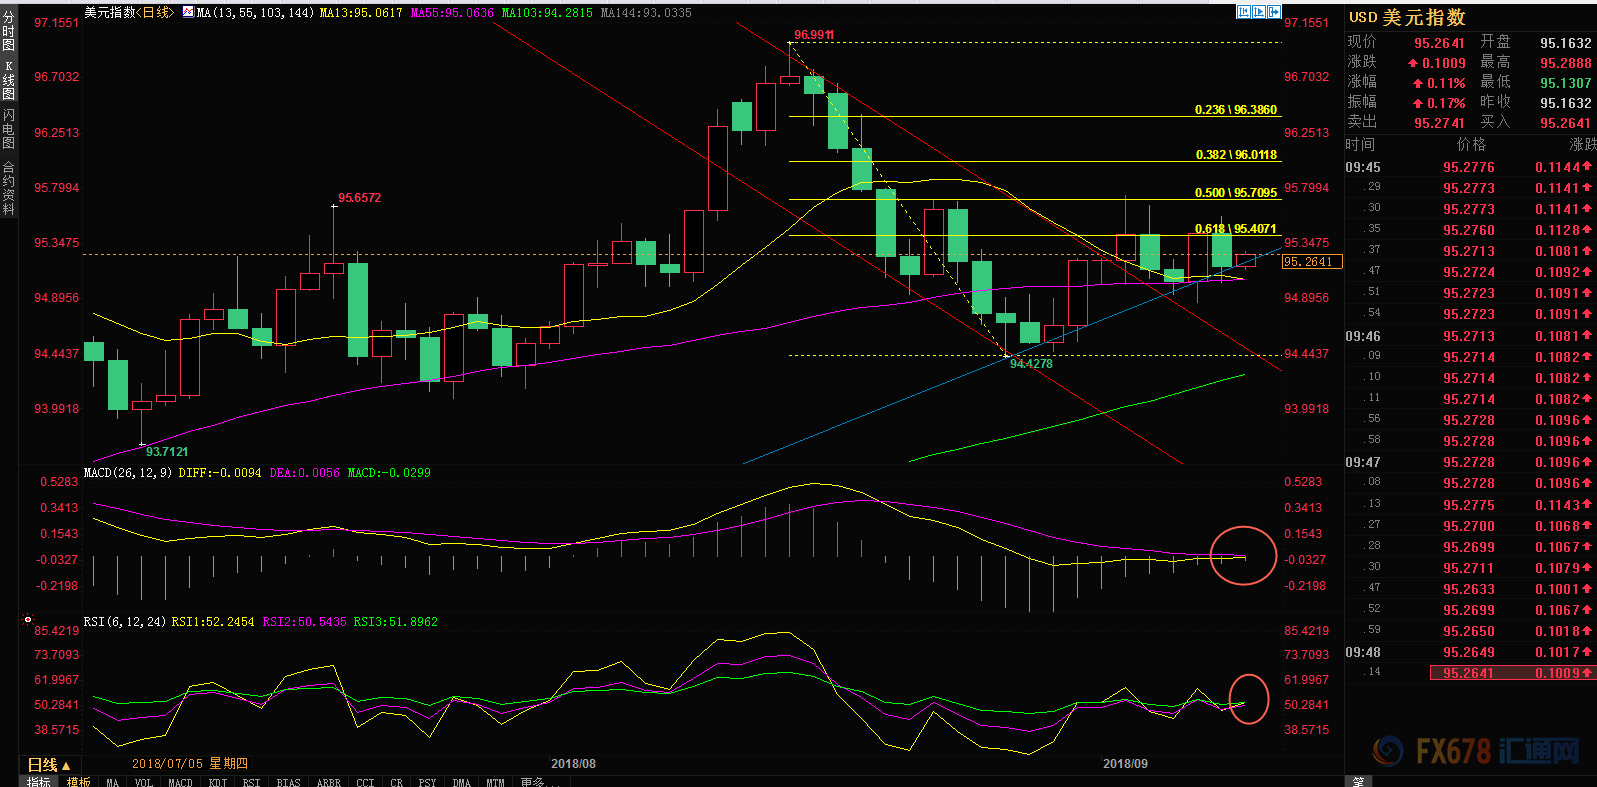The image size is (1597, 787).
Task: Select the 0.618 \ 95.4071 Fibonacci level
Action: pyautogui.click(x=1236, y=229)
